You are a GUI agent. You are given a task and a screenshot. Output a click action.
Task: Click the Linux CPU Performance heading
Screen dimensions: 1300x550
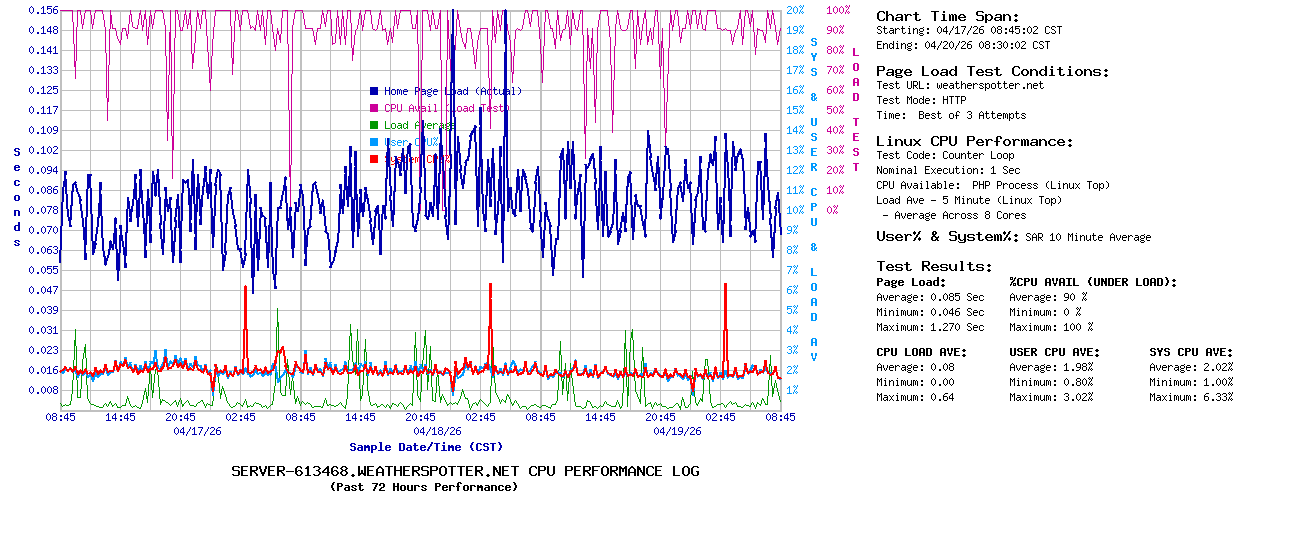pyautogui.click(x=975, y=141)
